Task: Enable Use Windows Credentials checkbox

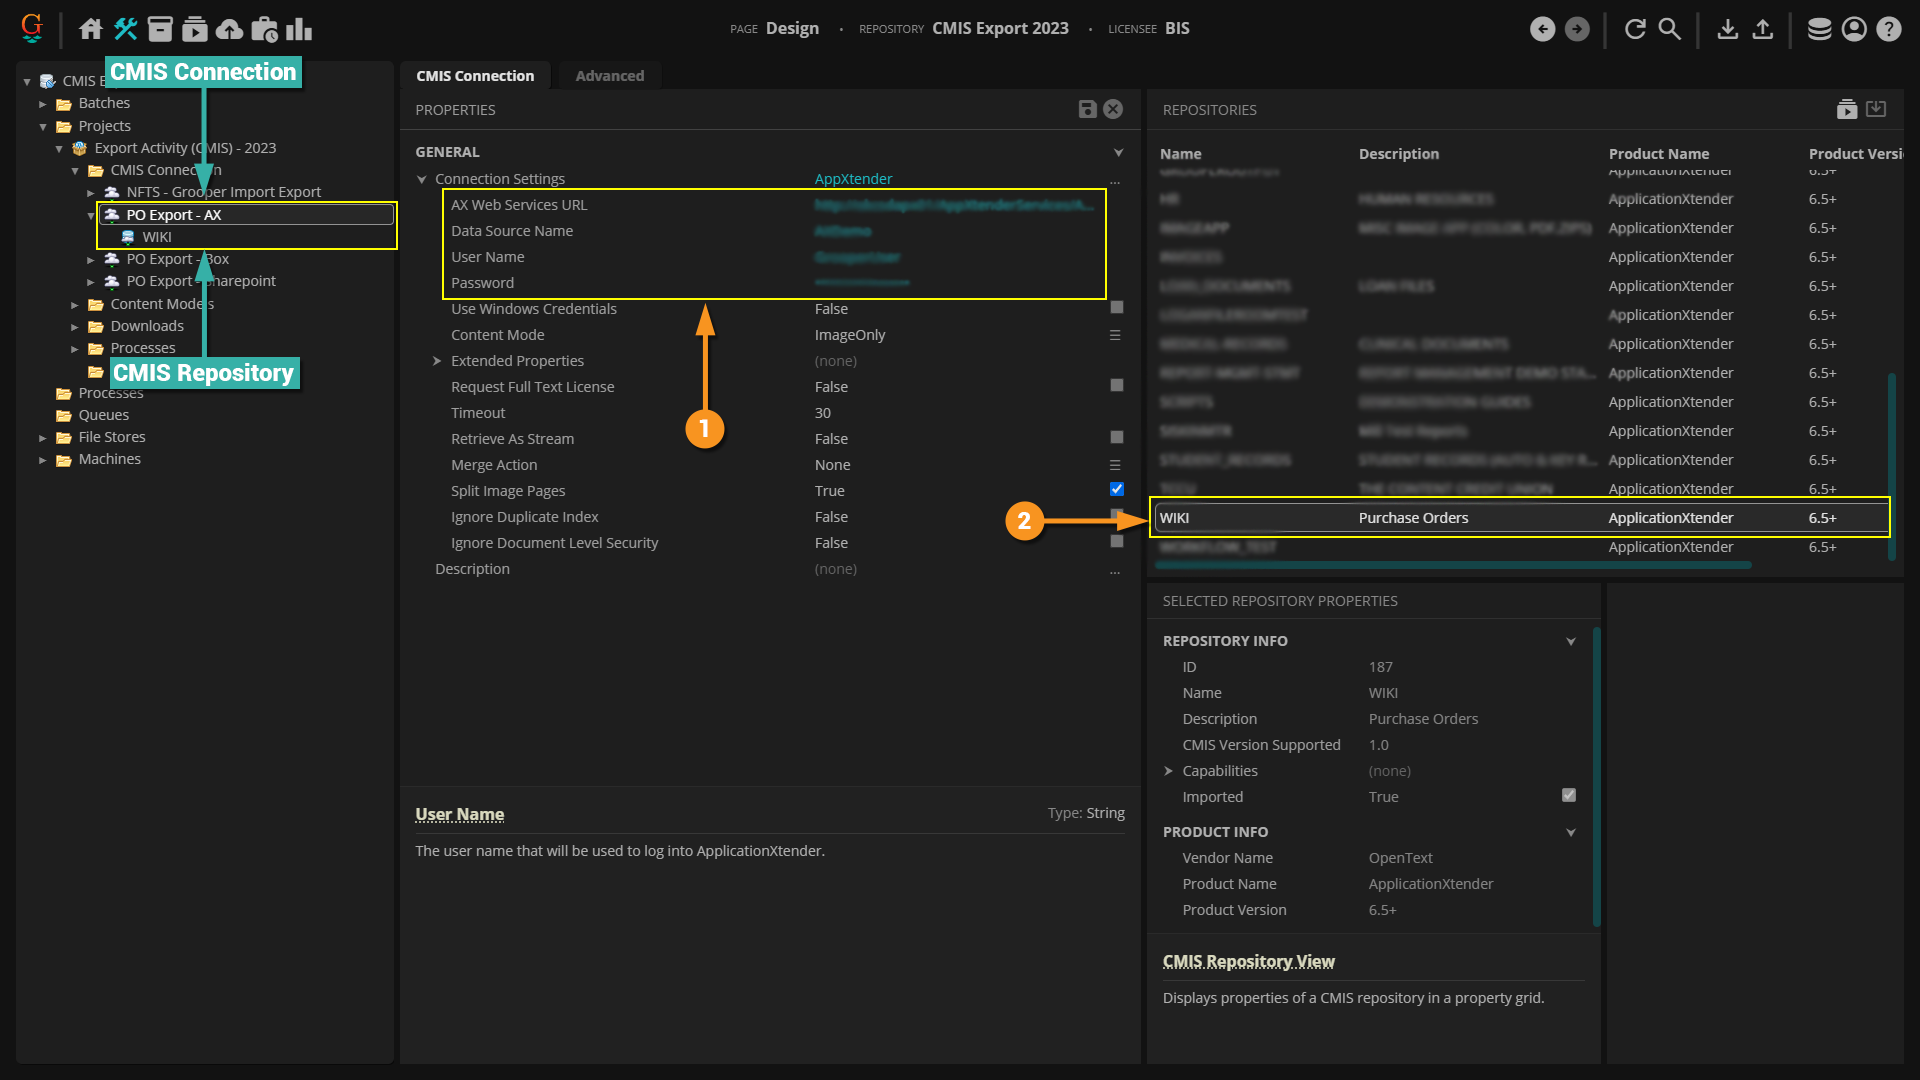Action: 1116,307
